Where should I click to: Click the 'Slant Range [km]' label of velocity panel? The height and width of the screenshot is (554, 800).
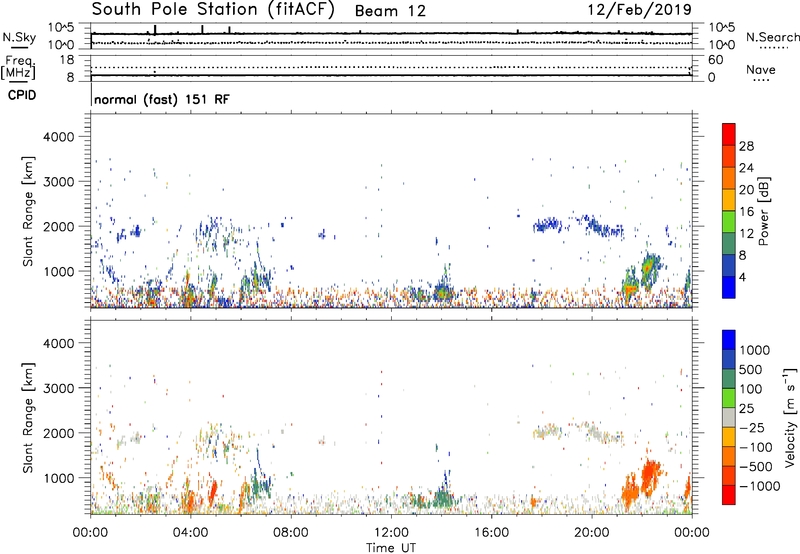tap(28, 417)
